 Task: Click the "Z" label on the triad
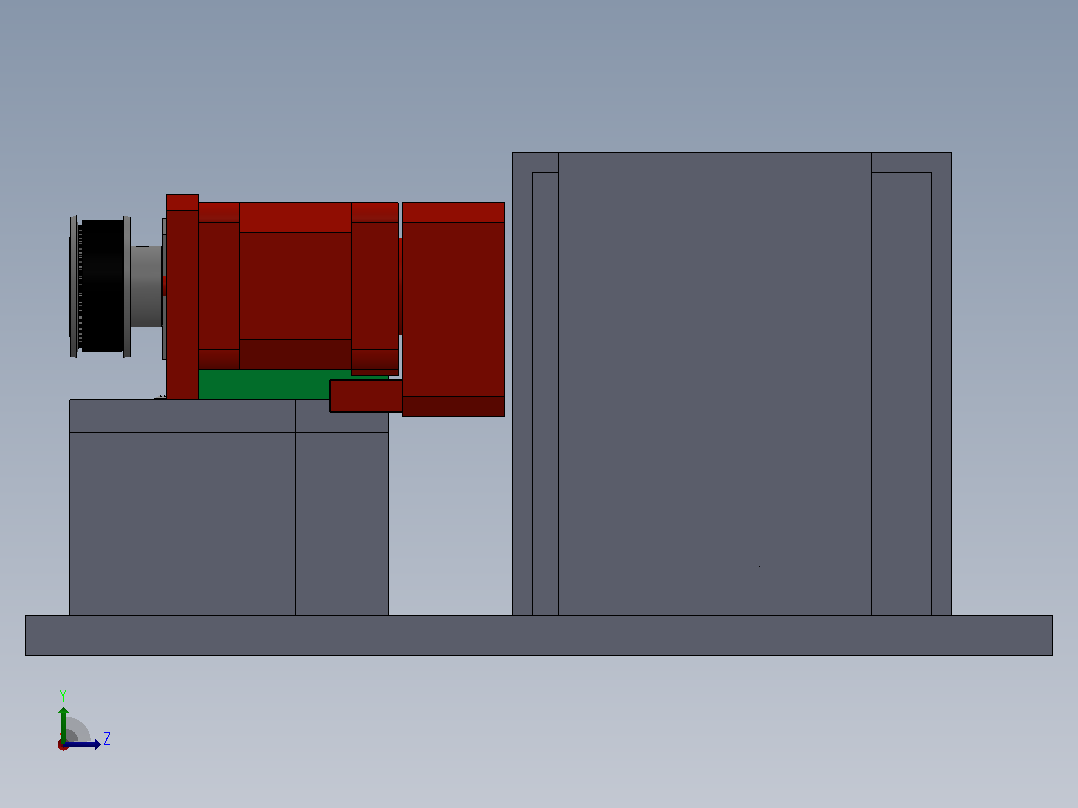(107, 739)
